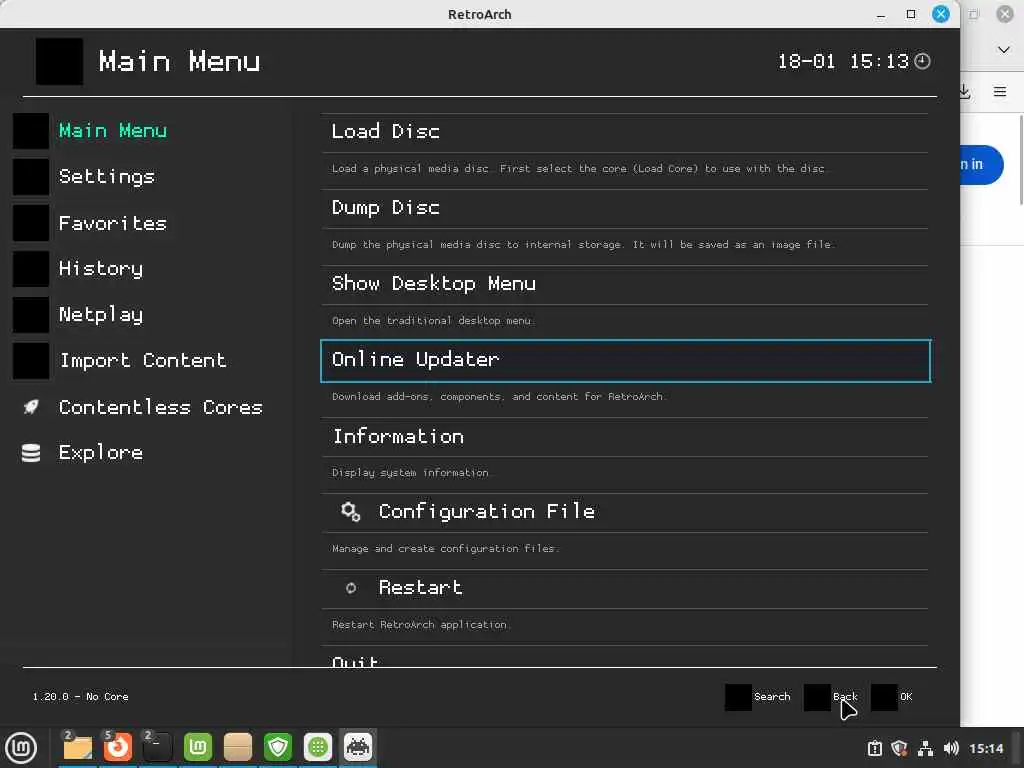Open the green shield taskbar application
This screenshot has height=768, width=1024.
pyautogui.click(x=278, y=747)
